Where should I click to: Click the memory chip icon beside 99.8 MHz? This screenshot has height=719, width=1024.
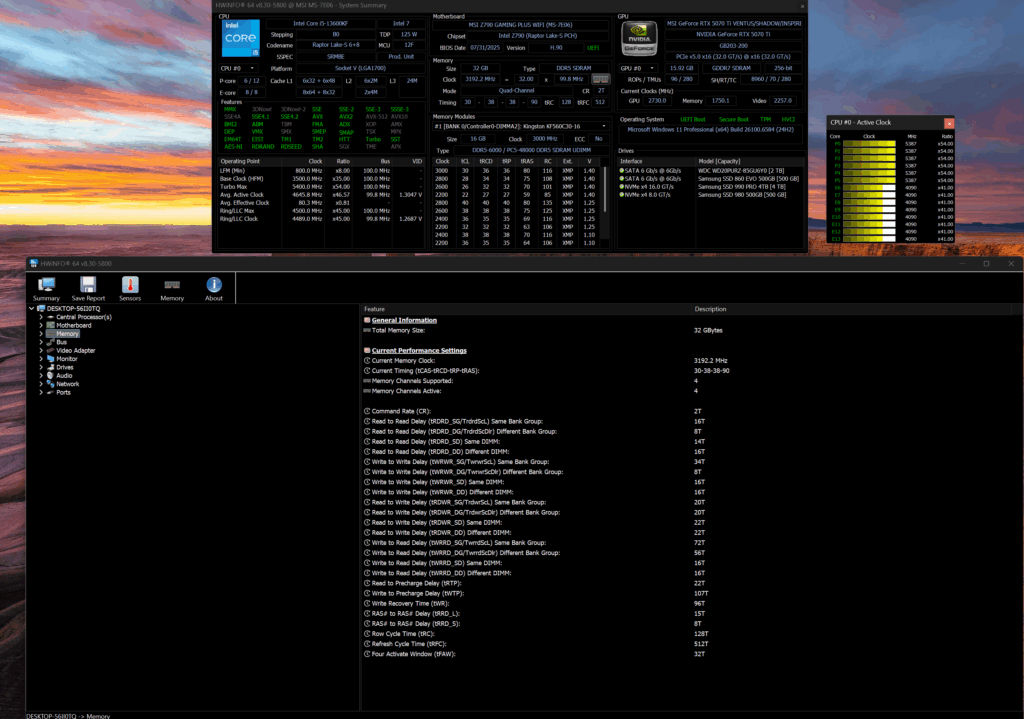coord(600,79)
